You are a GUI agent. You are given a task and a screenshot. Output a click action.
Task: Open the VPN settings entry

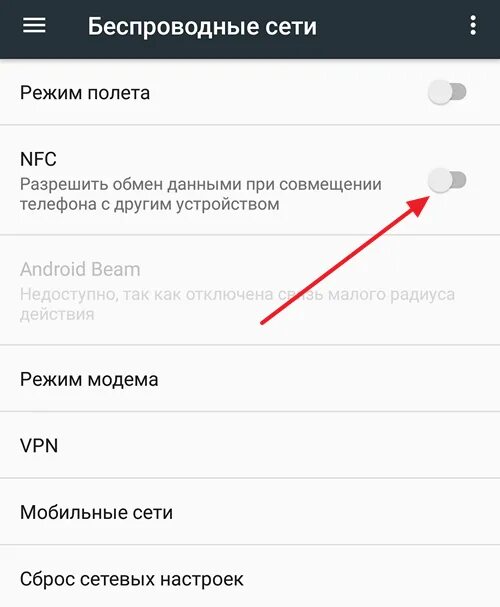250,446
